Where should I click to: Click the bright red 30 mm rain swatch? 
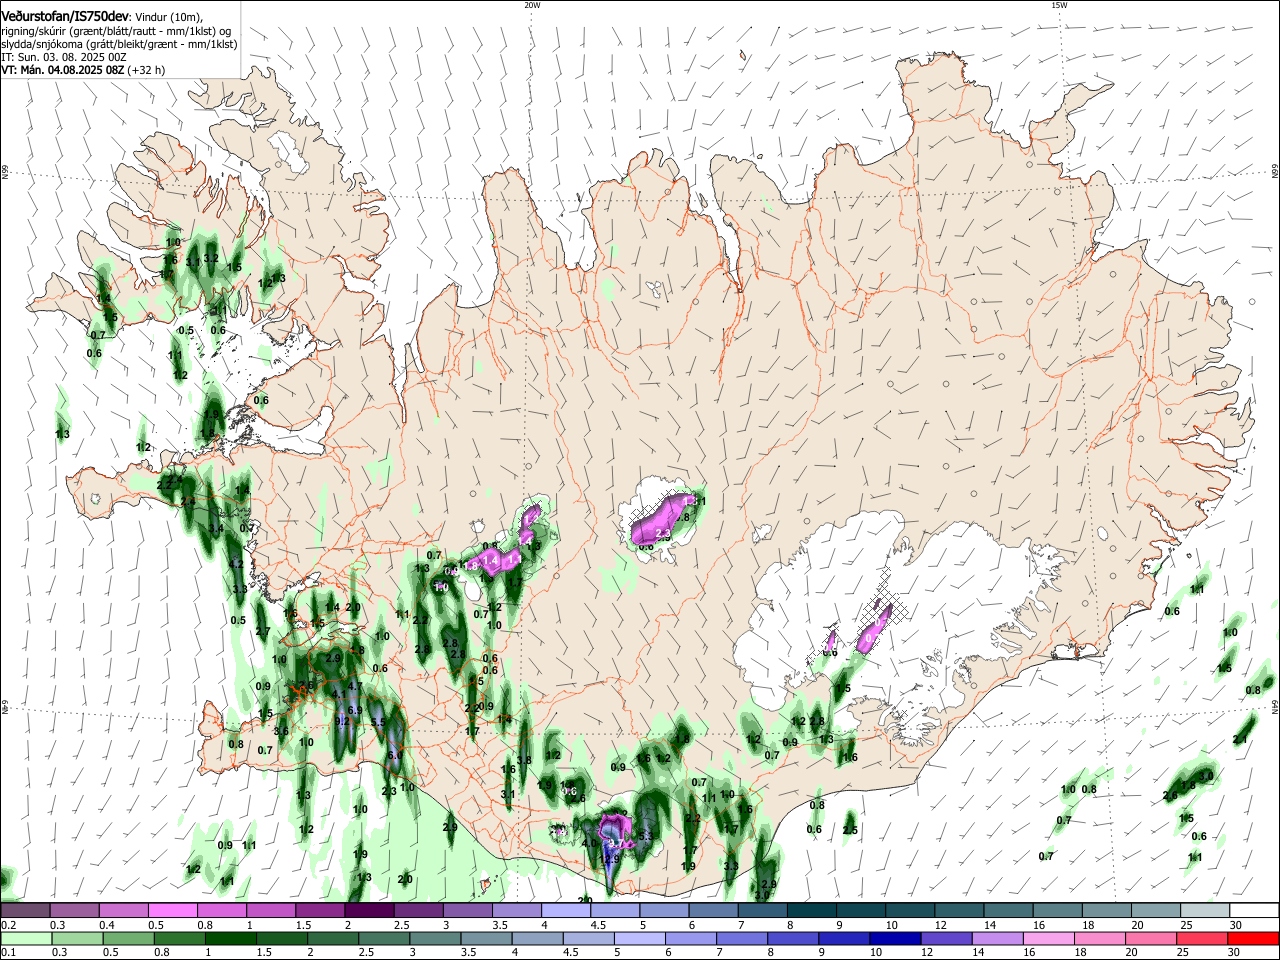click(x=1253, y=939)
